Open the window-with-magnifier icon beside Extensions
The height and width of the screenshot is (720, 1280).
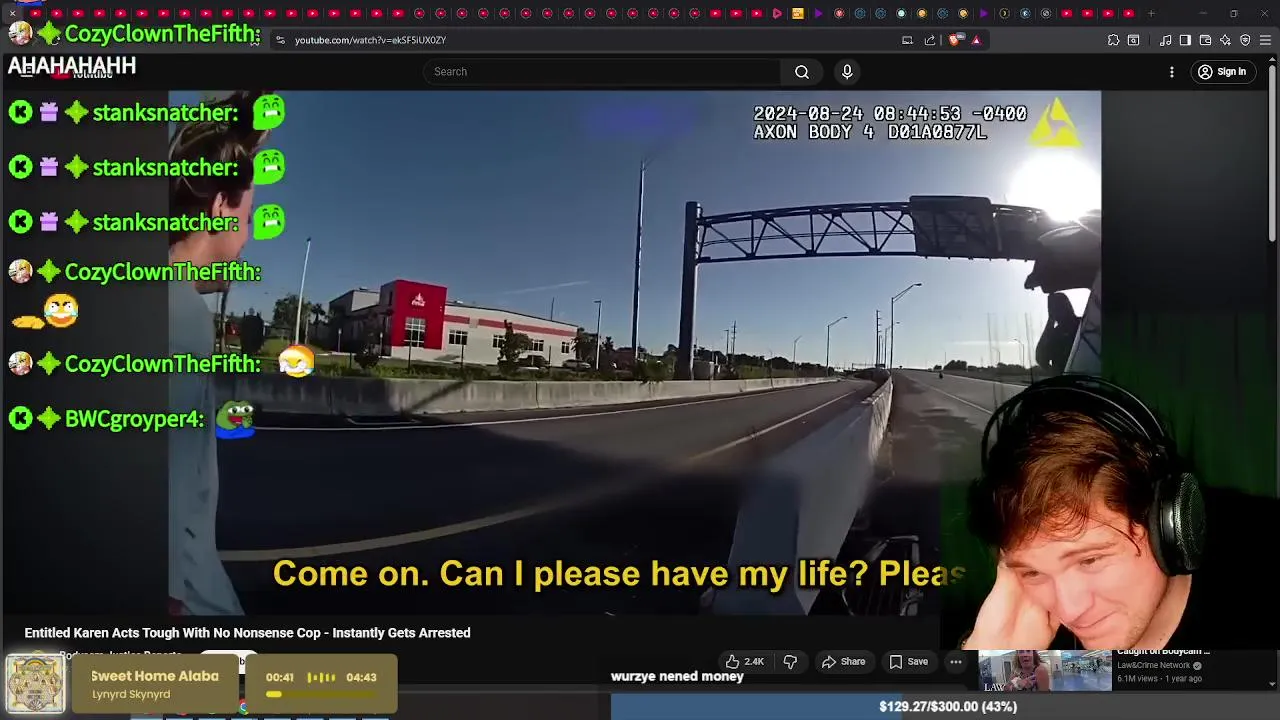[x=1133, y=40]
